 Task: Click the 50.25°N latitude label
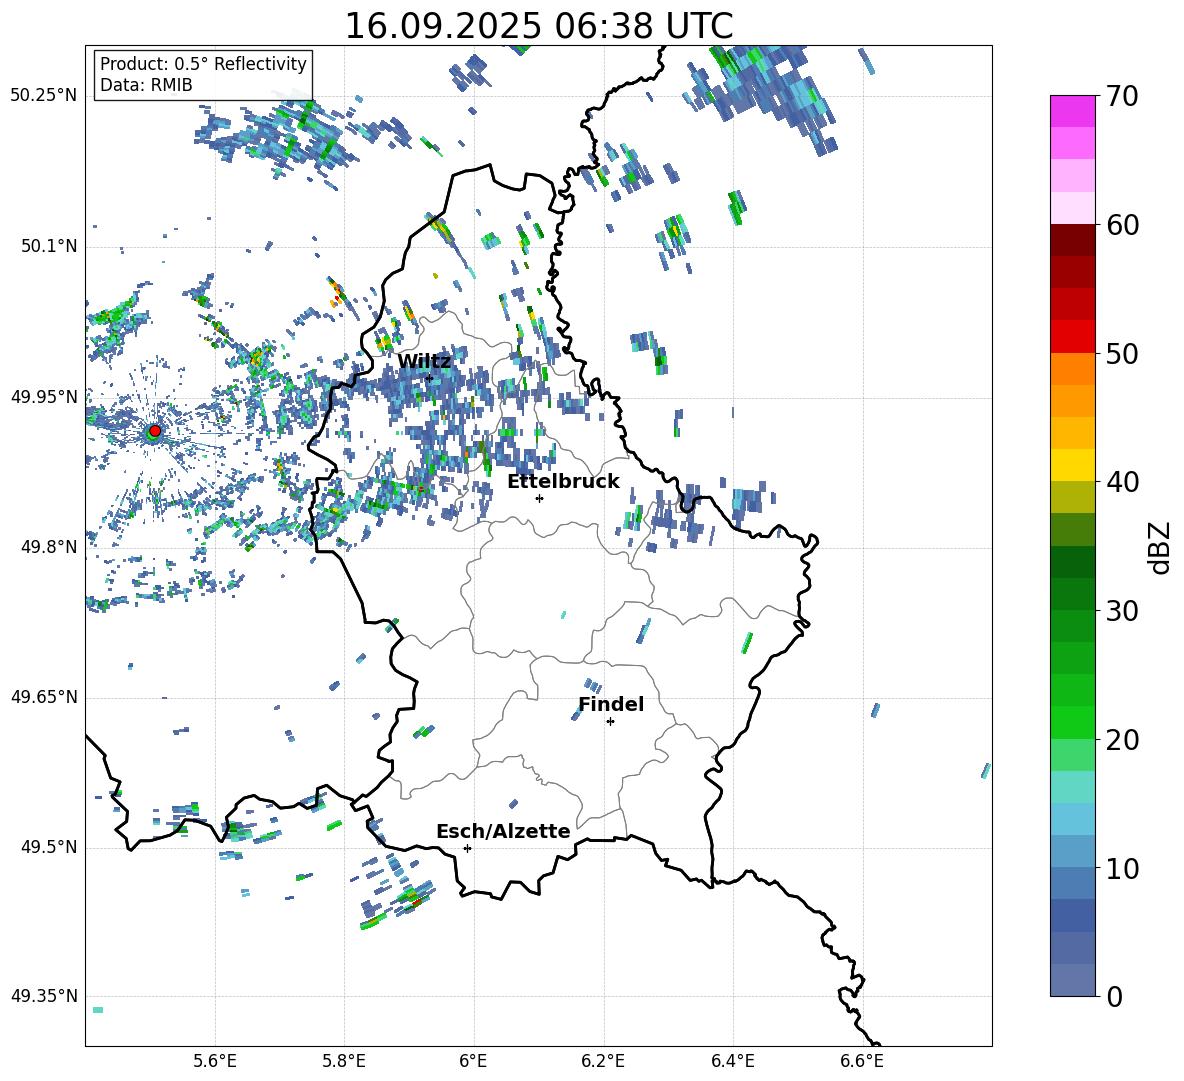[x=44, y=96]
